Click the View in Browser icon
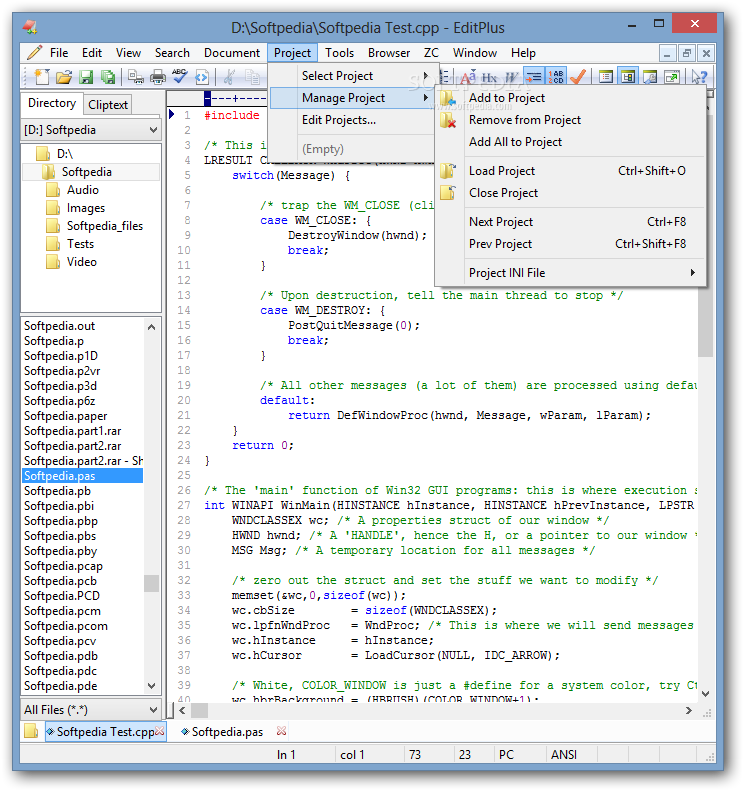The image size is (744, 791). point(202,77)
